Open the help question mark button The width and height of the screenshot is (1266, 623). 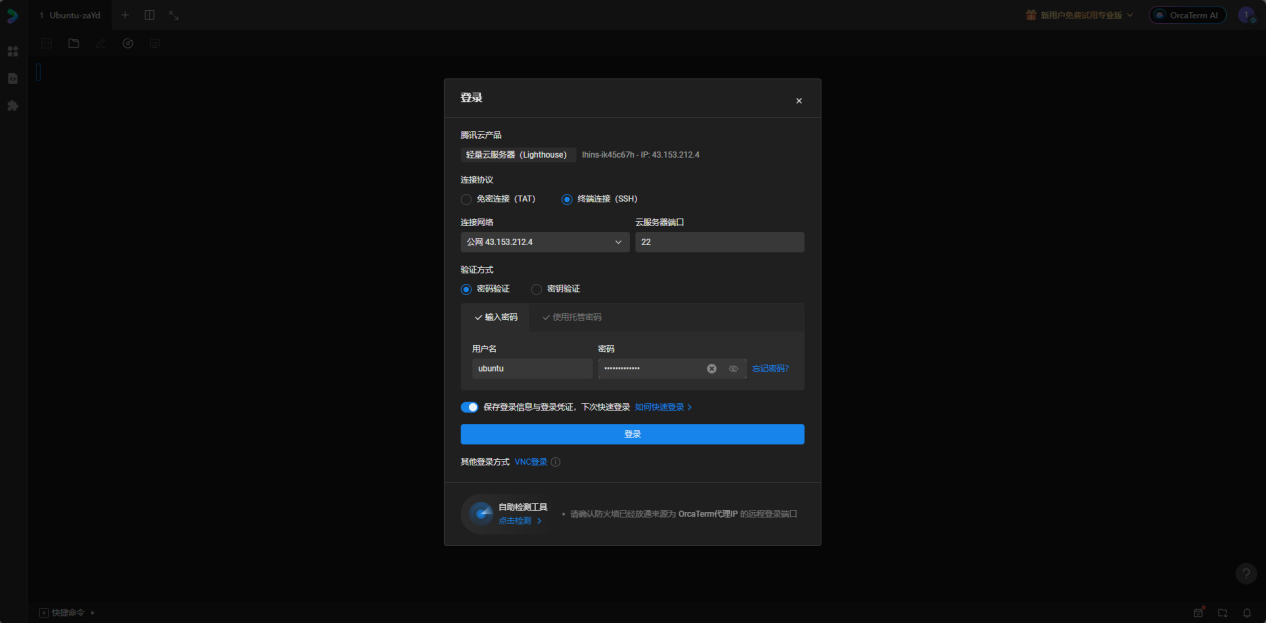pos(1245,573)
